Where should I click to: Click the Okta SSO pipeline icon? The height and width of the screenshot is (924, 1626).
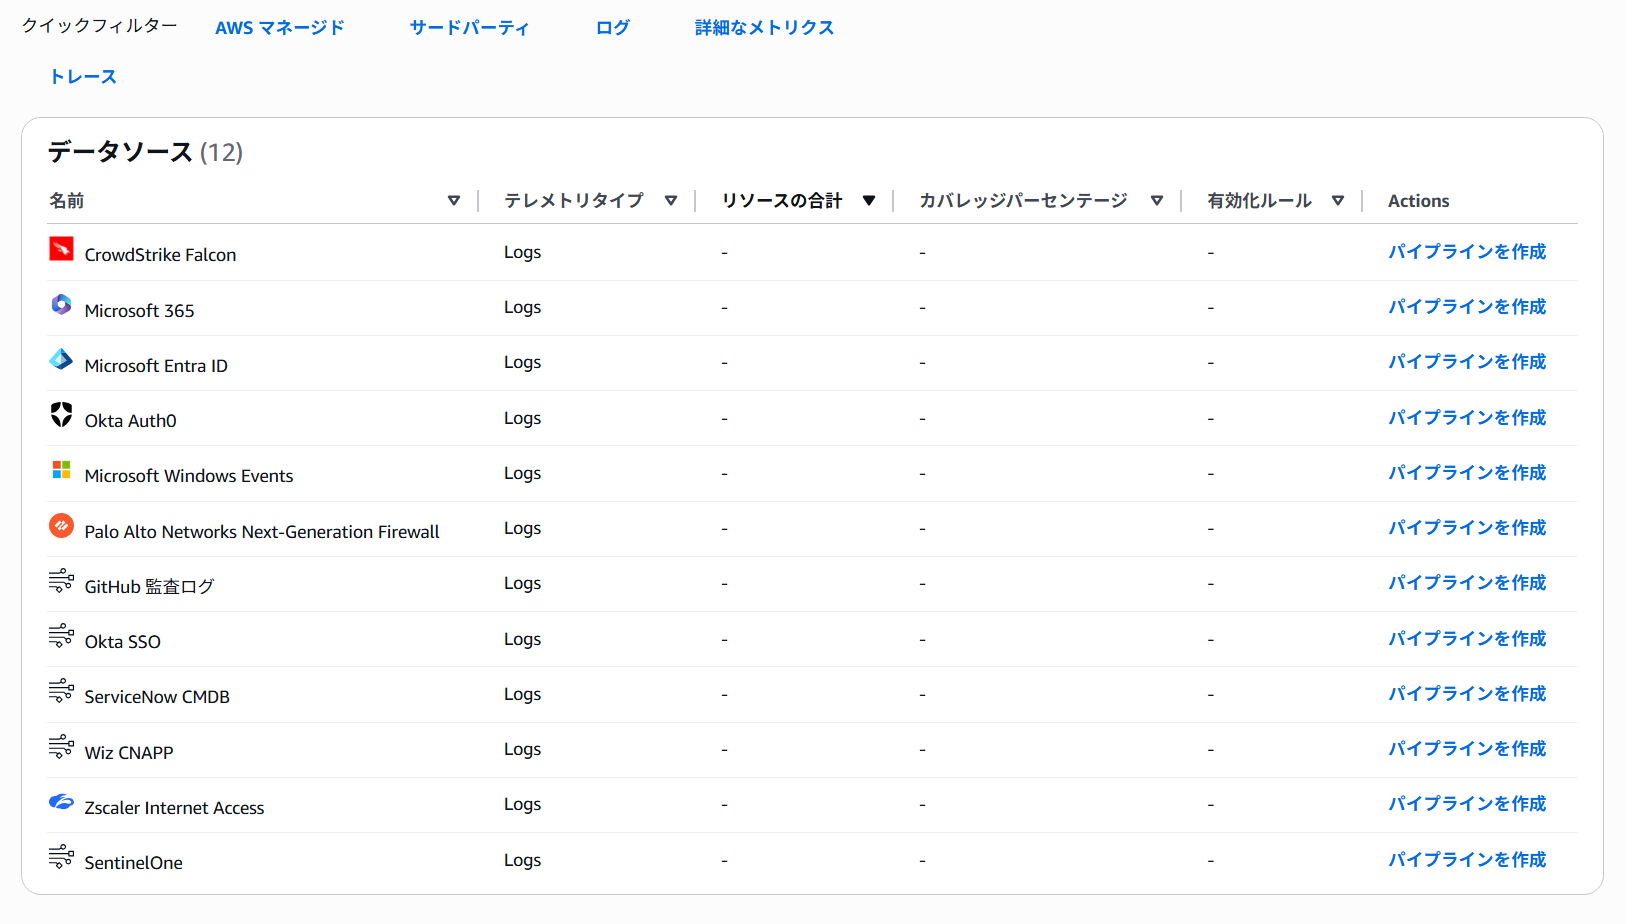[x=61, y=635]
